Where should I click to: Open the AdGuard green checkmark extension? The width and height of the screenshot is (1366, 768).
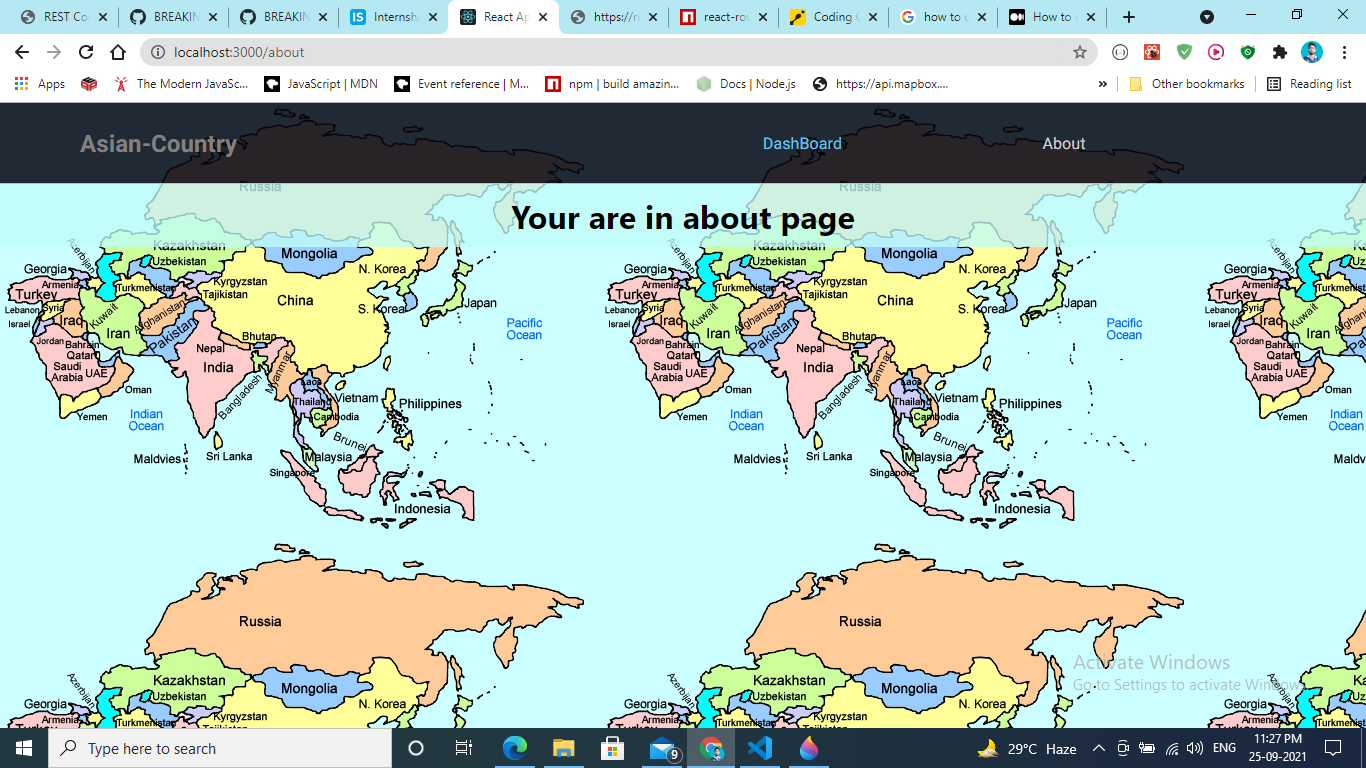tap(1184, 52)
